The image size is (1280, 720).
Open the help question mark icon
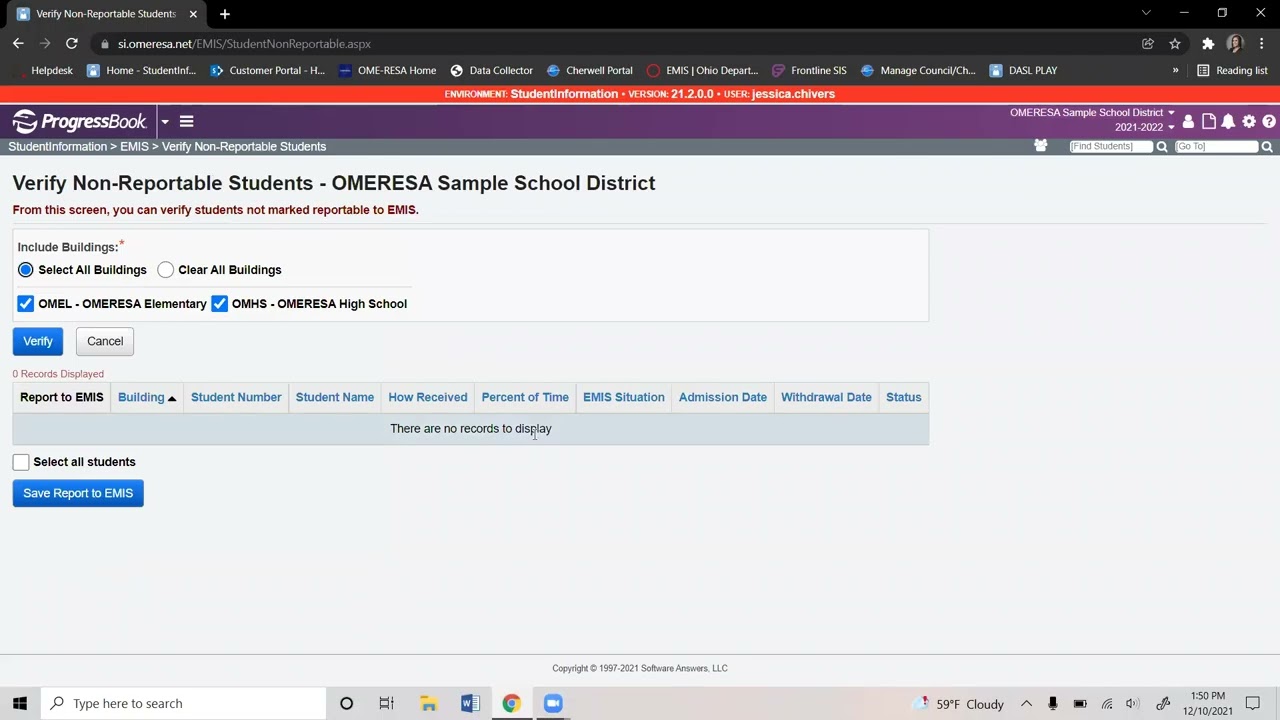click(x=1269, y=122)
